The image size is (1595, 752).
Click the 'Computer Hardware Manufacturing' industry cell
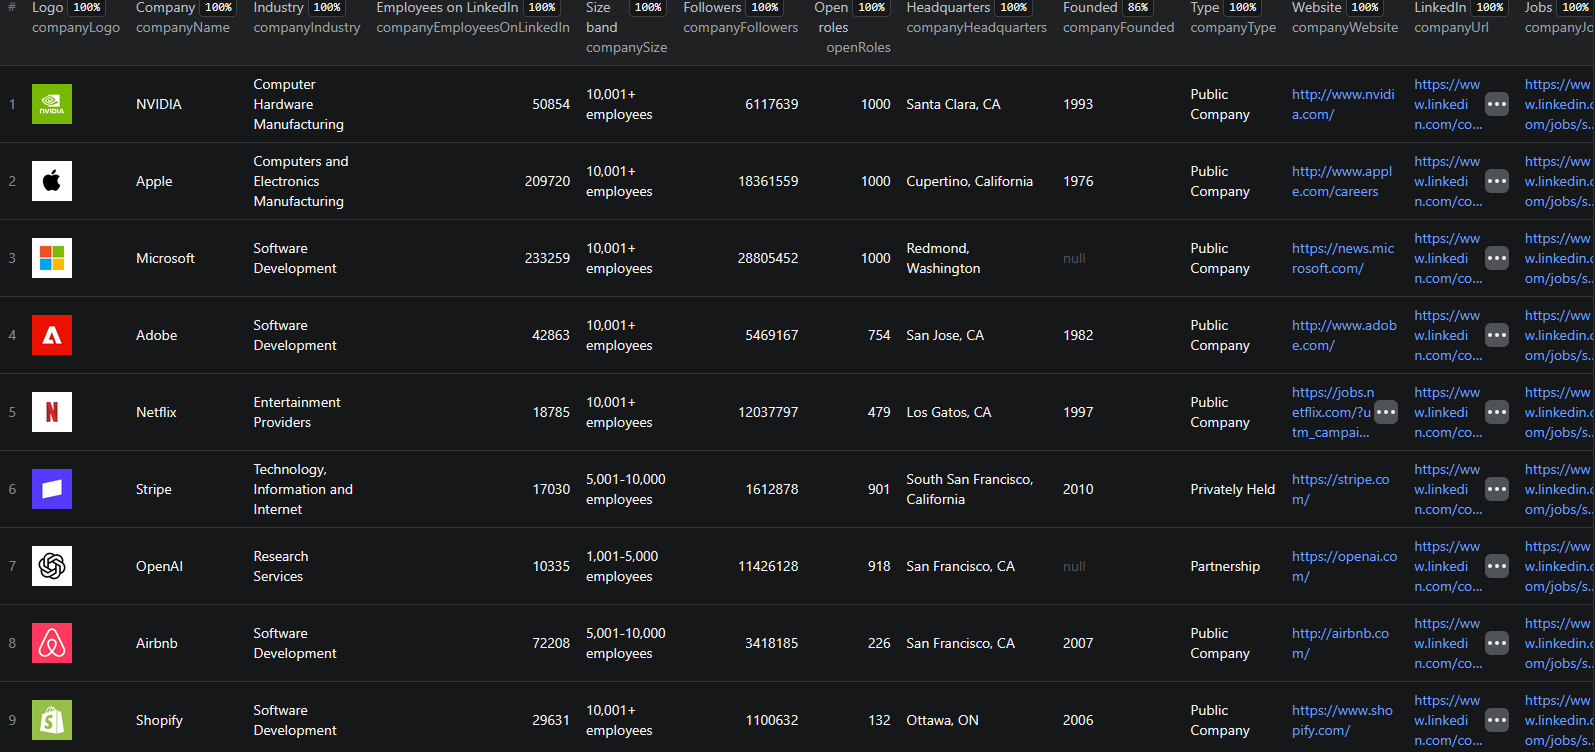tap(299, 104)
